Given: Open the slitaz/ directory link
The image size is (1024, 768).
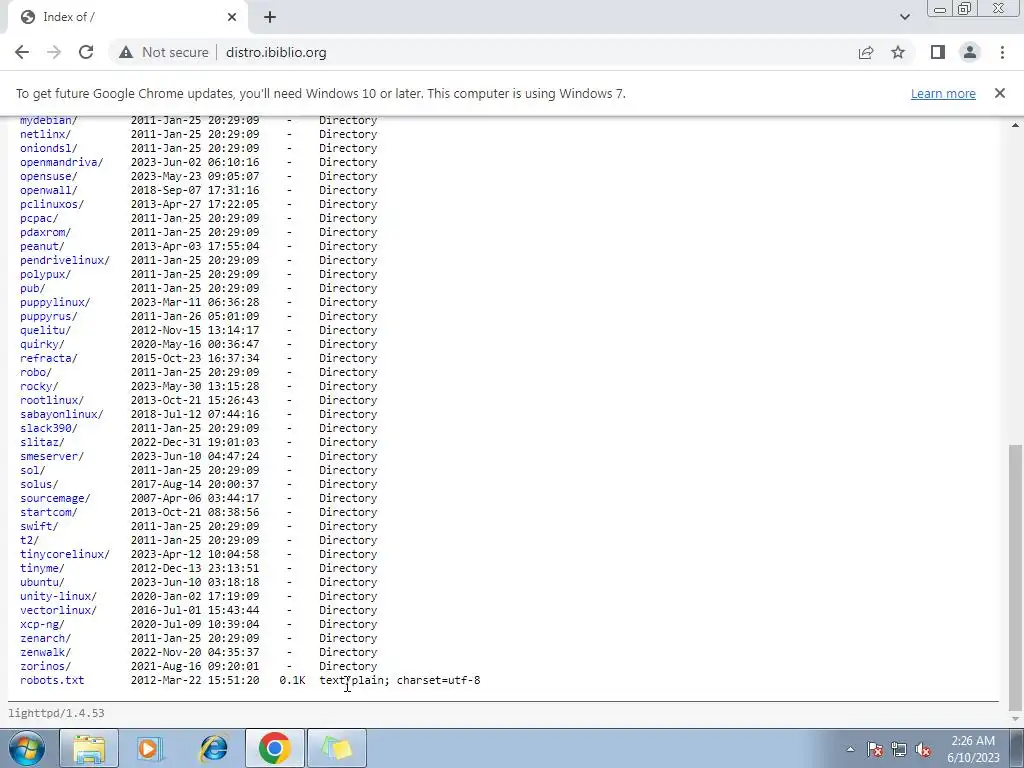Looking at the screenshot, I should [x=42, y=442].
